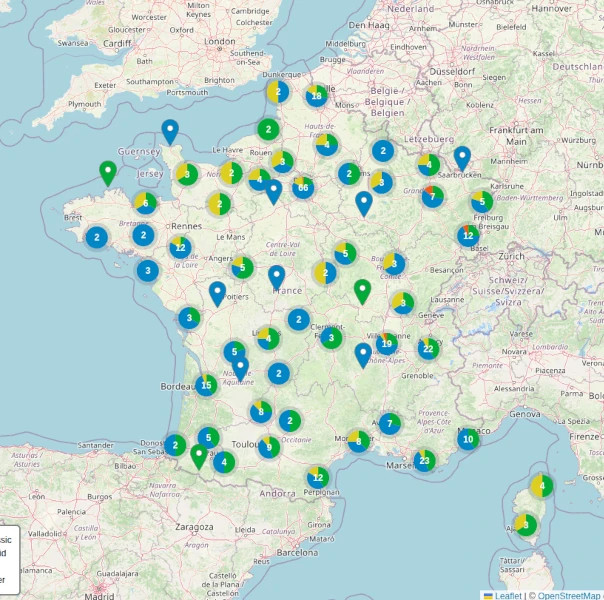
Task: Click blue marker in the English Channel
Action: pyautogui.click(x=170, y=131)
